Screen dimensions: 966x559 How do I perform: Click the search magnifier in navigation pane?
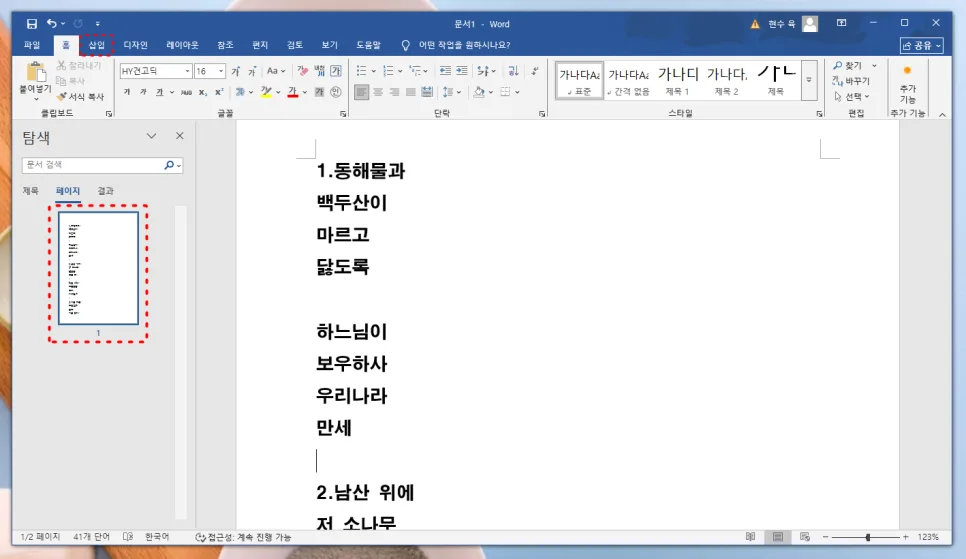pos(169,165)
